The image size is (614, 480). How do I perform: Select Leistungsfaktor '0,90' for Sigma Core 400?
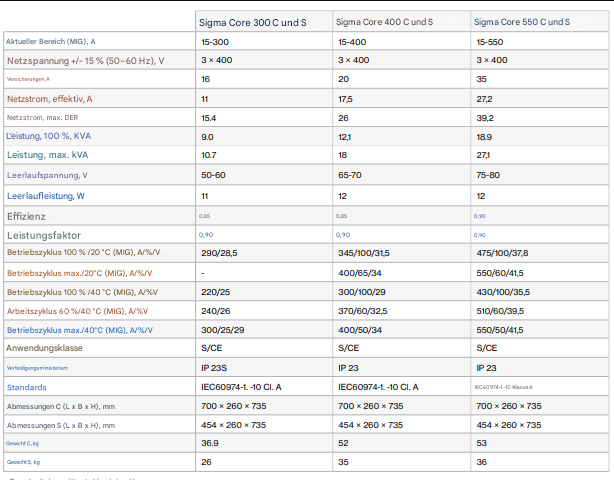343,235
